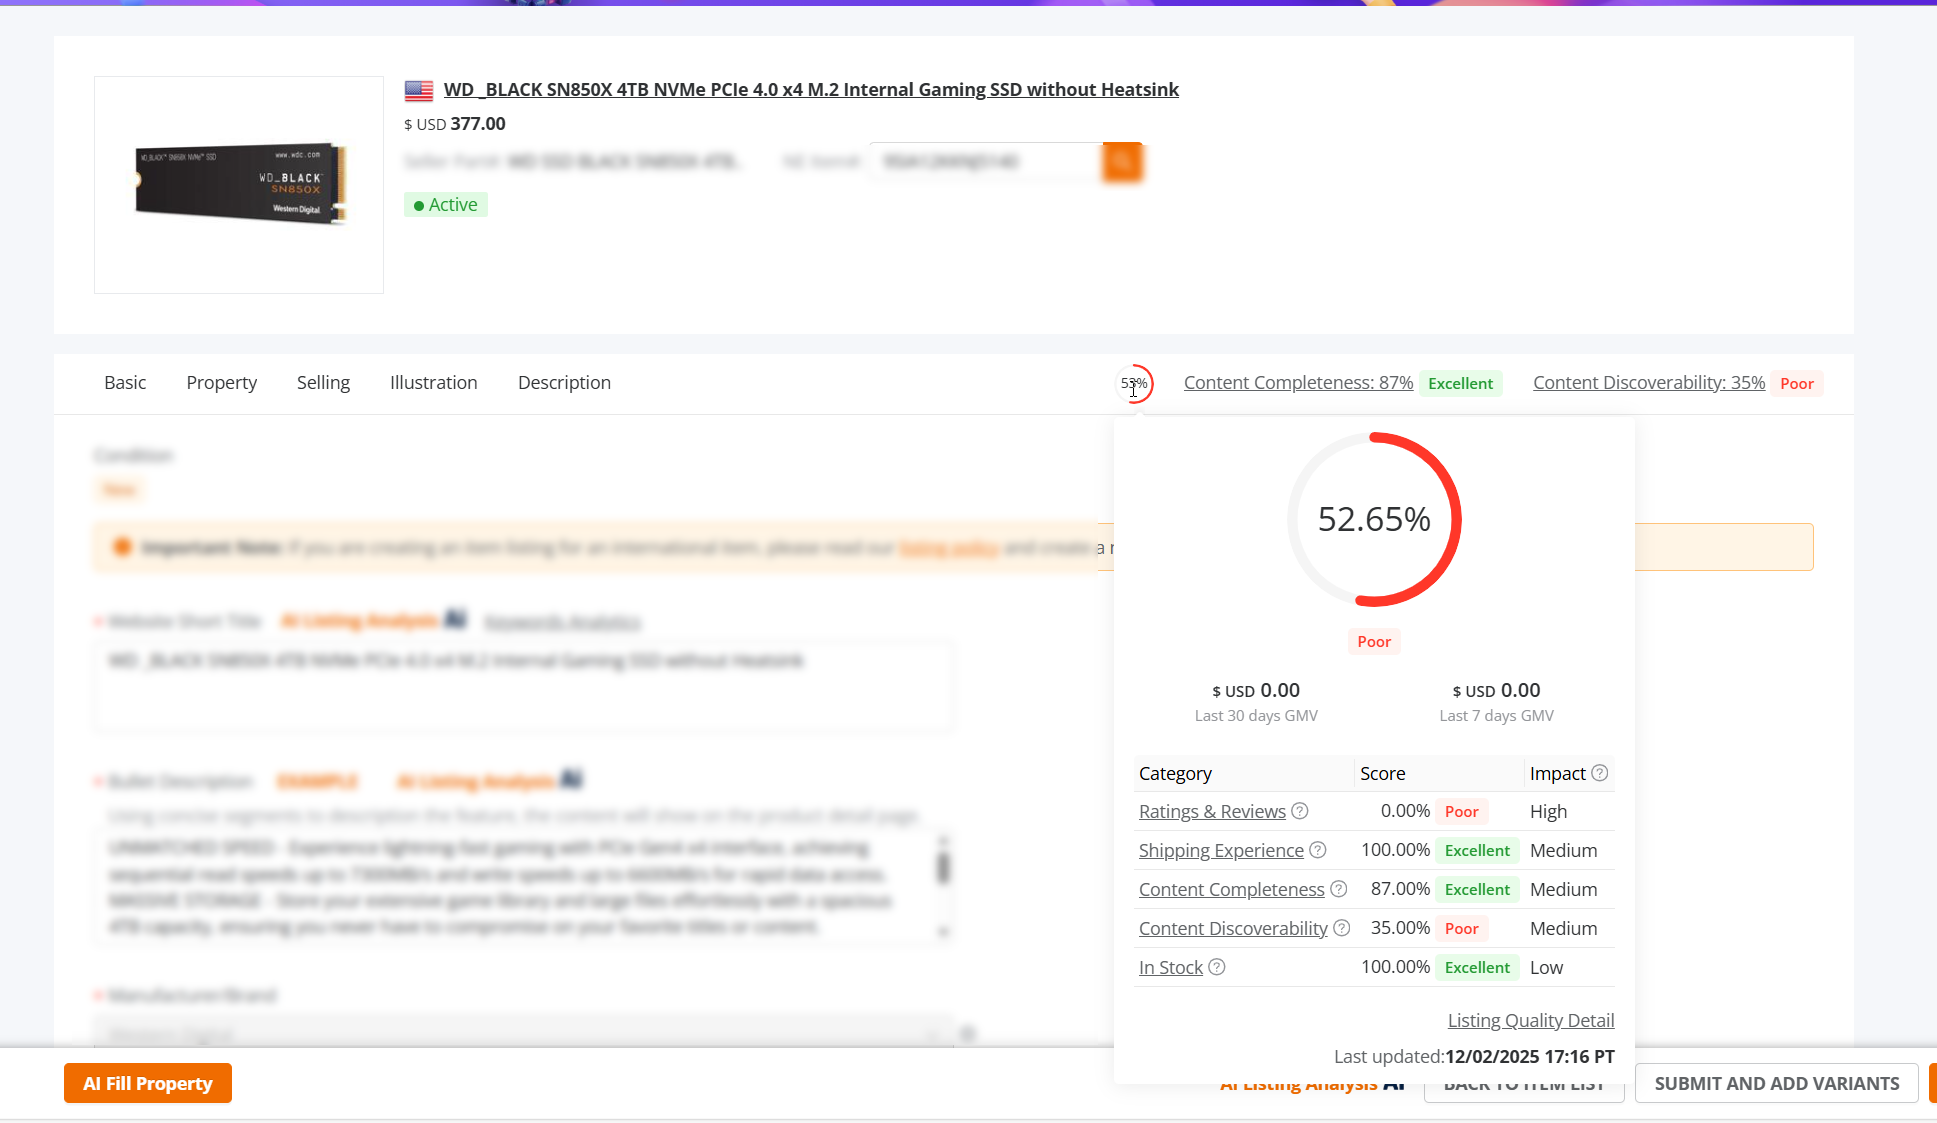Open the Basic tab
The width and height of the screenshot is (1937, 1123).
click(x=125, y=383)
